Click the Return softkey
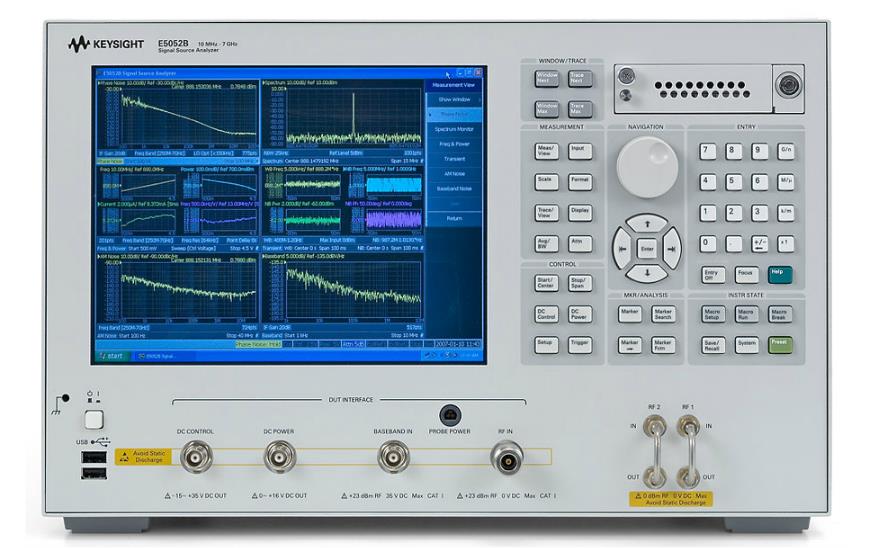Screen dimensions: 884x548 coord(453,217)
